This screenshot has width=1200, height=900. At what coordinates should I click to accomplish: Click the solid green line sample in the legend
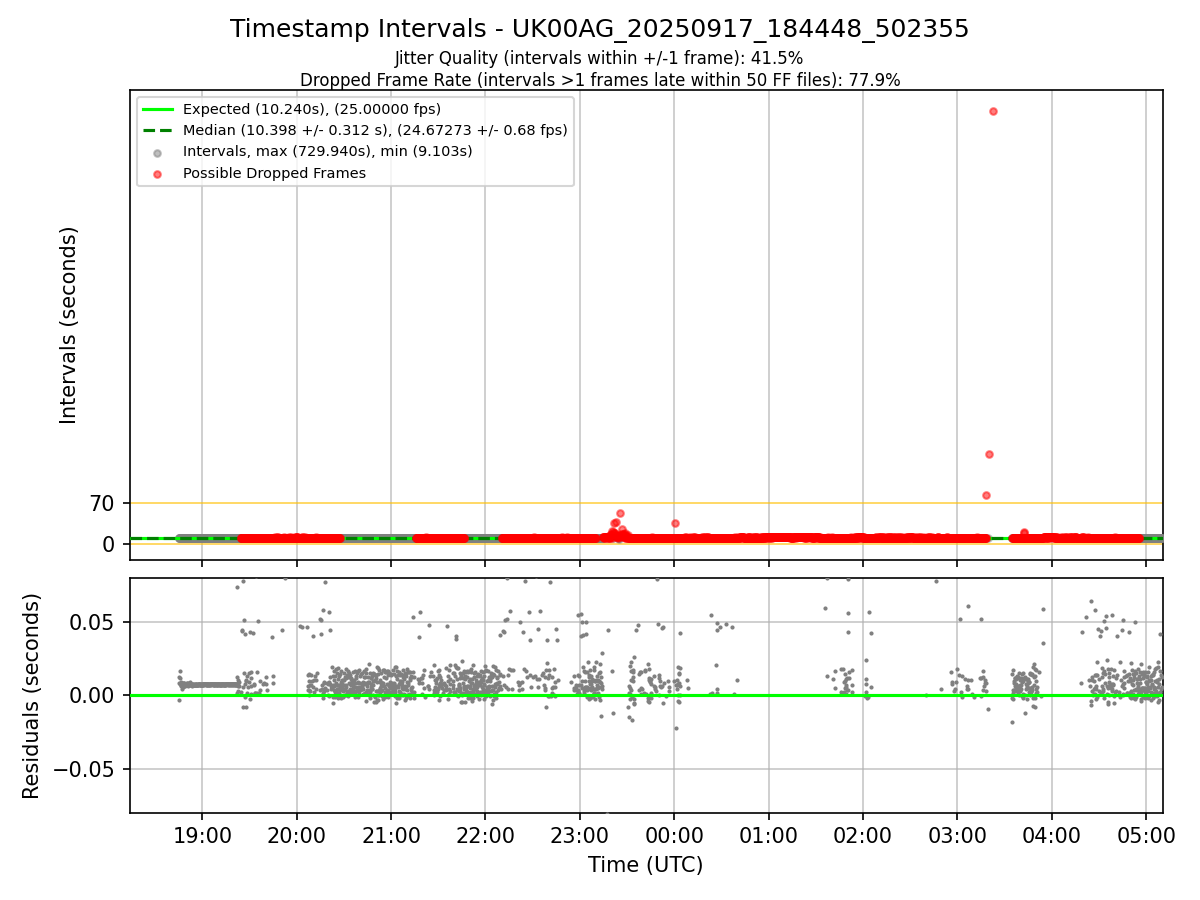pos(158,109)
